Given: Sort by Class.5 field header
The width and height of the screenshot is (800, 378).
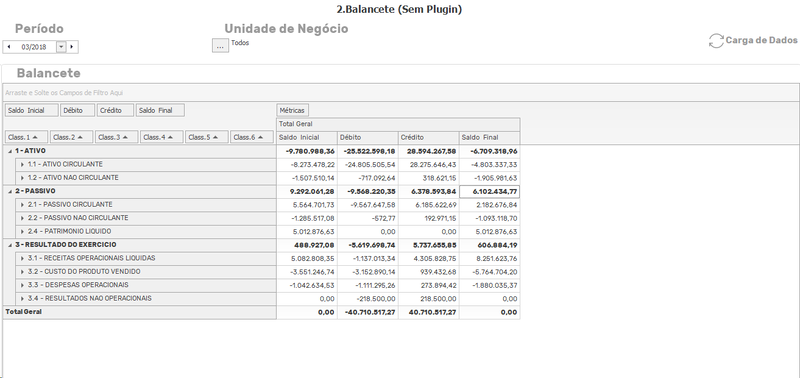Looking at the screenshot, I should [x=207, y=137].
